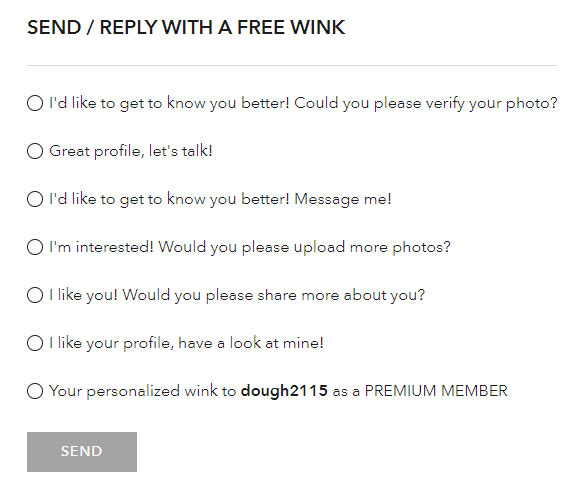Screen dimensions: 575x490
Task: Select the verify your photo radio button
Action: pos(35,103)
